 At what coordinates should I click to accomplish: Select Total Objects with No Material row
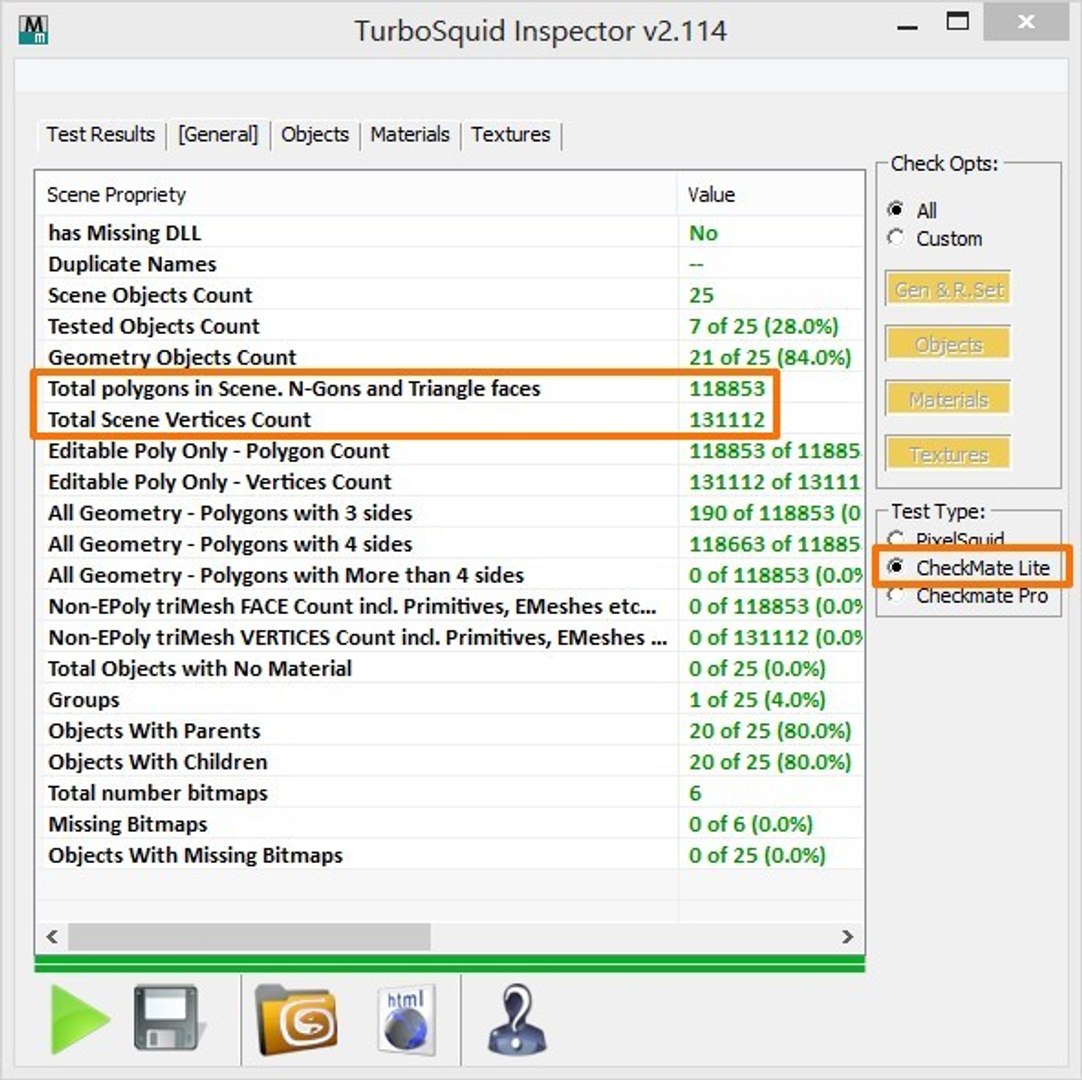(449, 668)
